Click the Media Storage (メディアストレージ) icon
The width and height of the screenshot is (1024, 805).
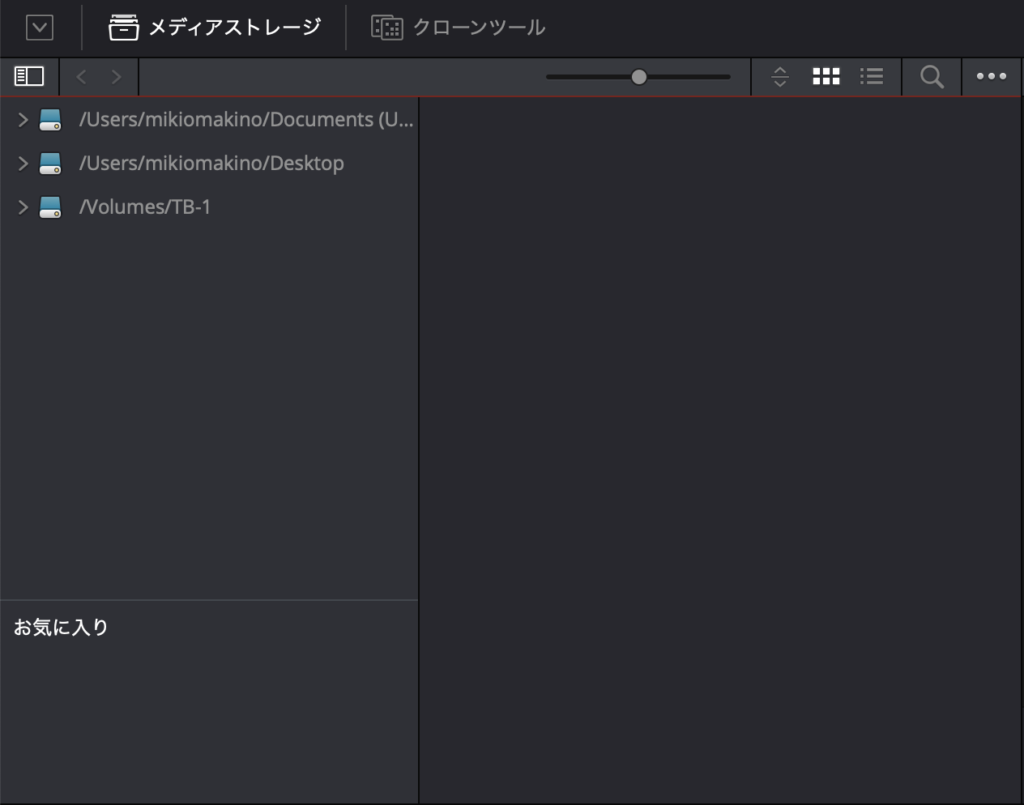pos(124,27)
